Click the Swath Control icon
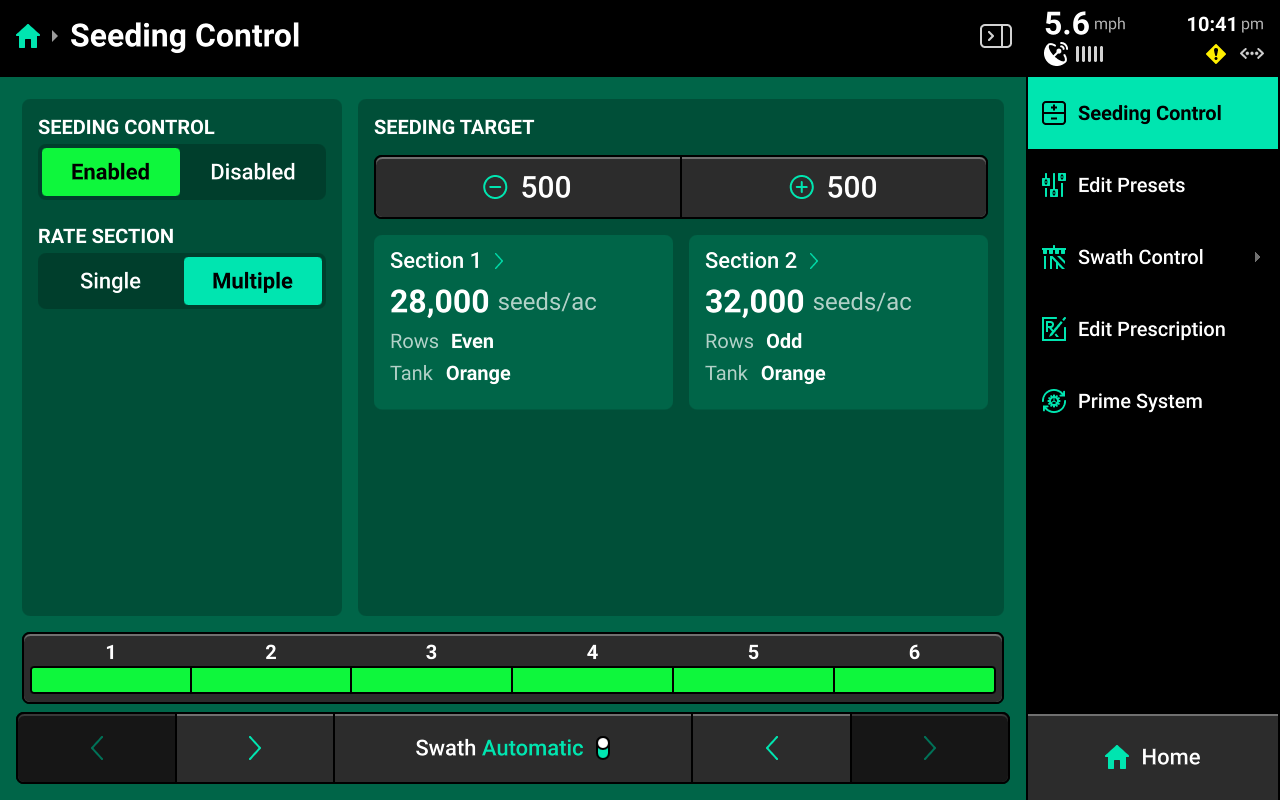 click(1054, 257)
